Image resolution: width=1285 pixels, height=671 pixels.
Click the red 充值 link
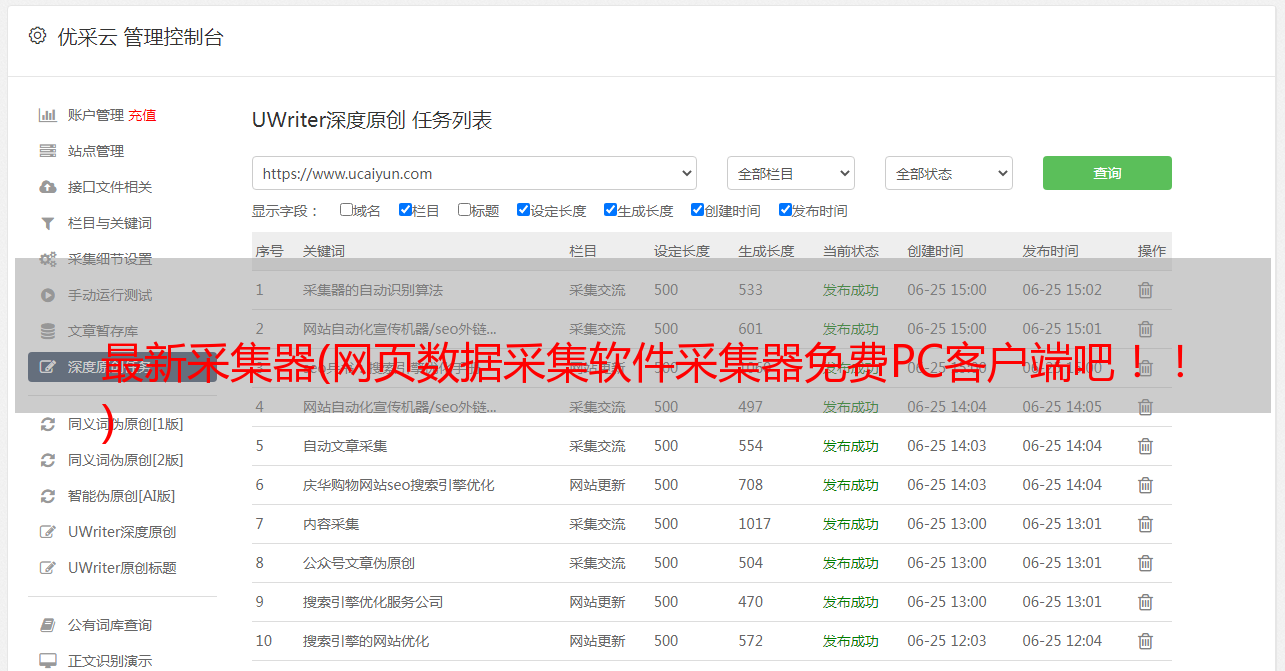pos(142,115)
